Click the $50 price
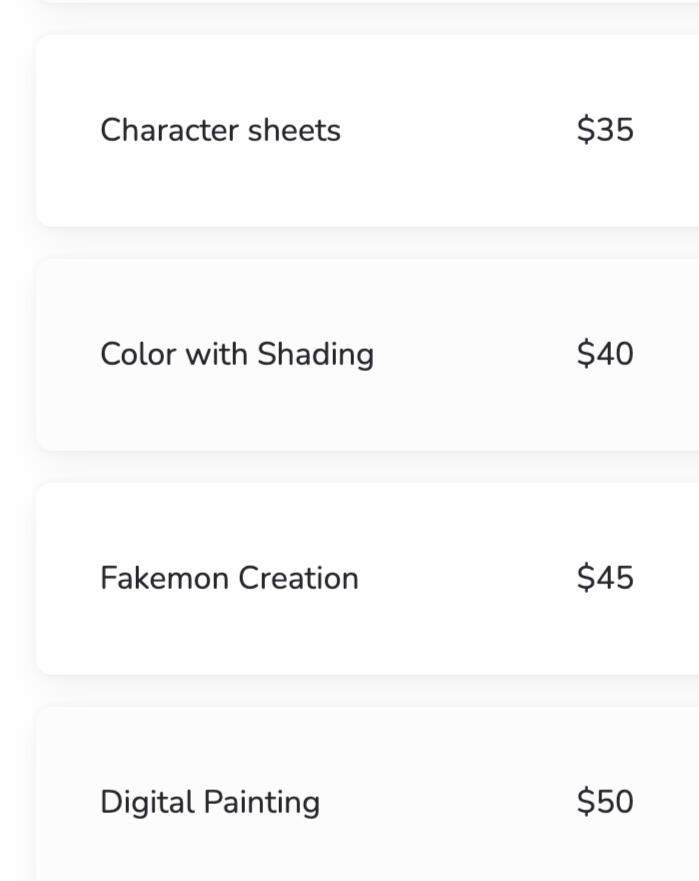This screenshot has height=881, width=699. (605, 801)
